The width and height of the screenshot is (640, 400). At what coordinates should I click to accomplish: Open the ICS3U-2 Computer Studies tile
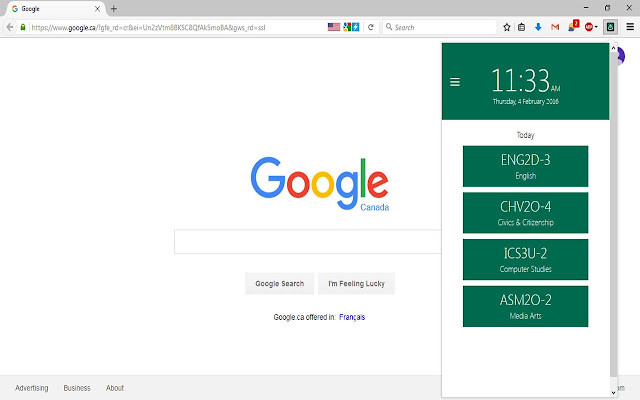pyautogui.click(x=525, y=260)
